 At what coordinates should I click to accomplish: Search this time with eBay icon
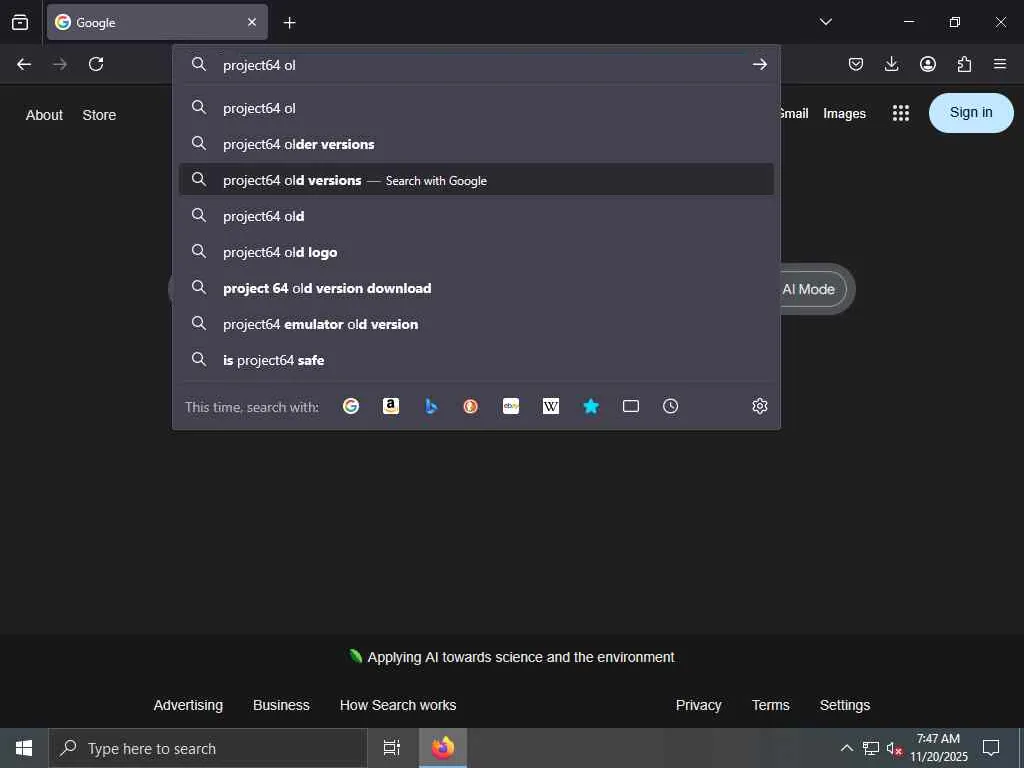pyautogui.click(x=511, y=406)
